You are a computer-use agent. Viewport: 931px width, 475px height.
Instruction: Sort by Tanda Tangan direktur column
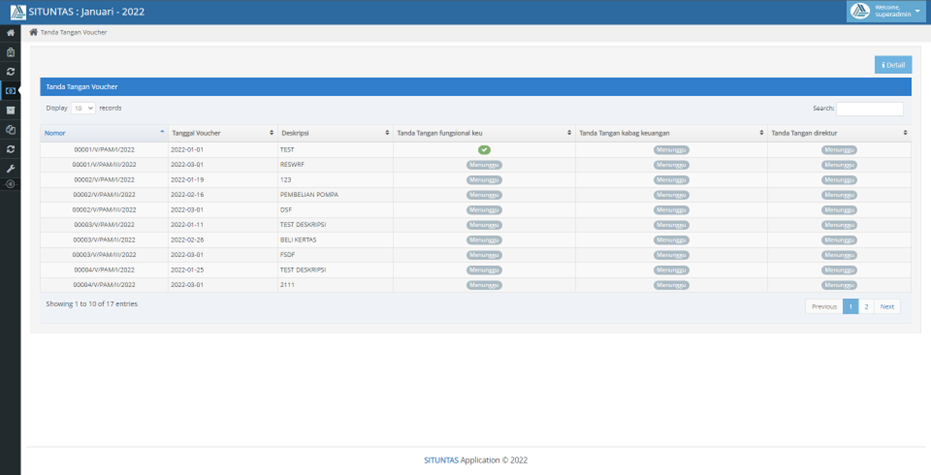(x=839, y=133)
